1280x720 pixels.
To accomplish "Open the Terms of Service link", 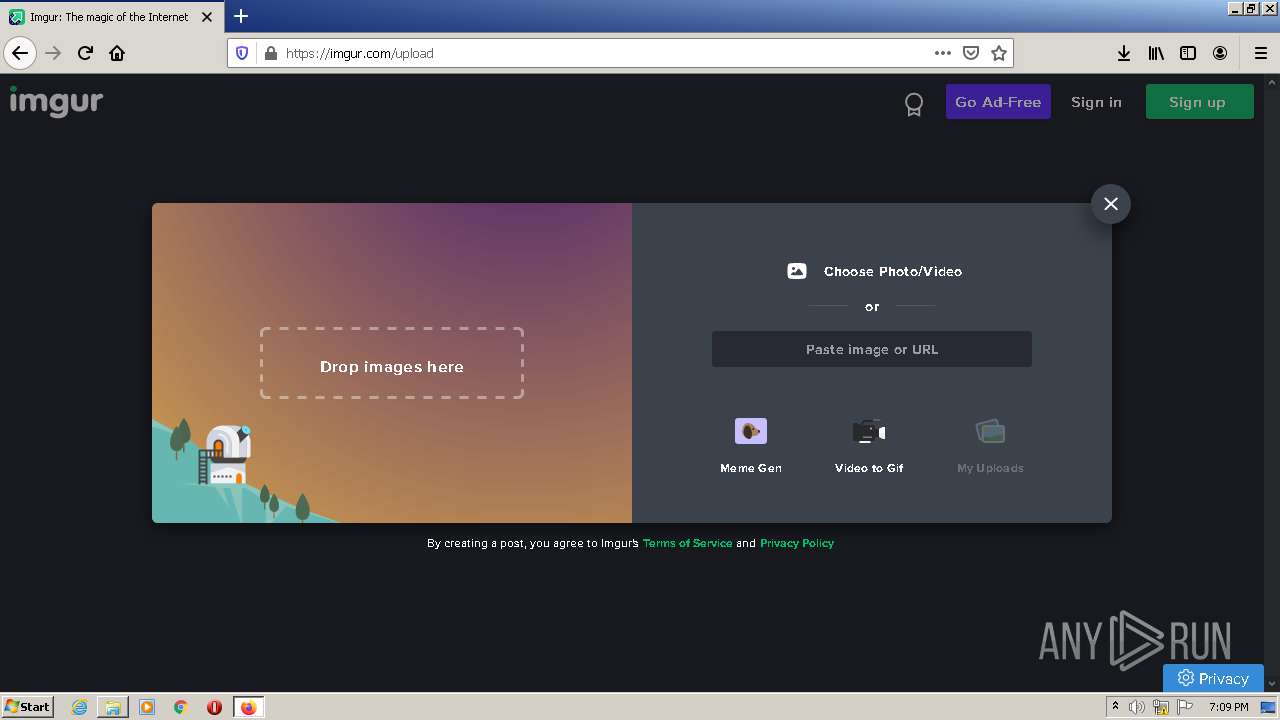I will [x=687, y=543].
